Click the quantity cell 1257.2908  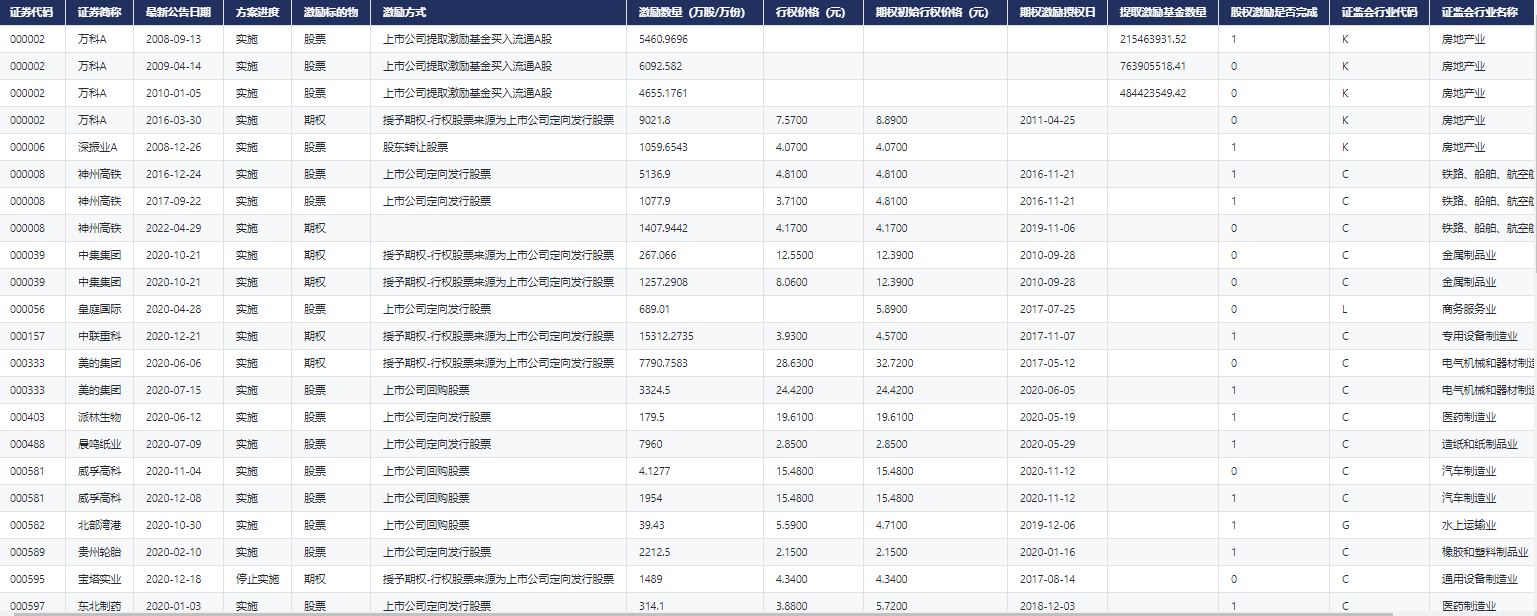663,282
